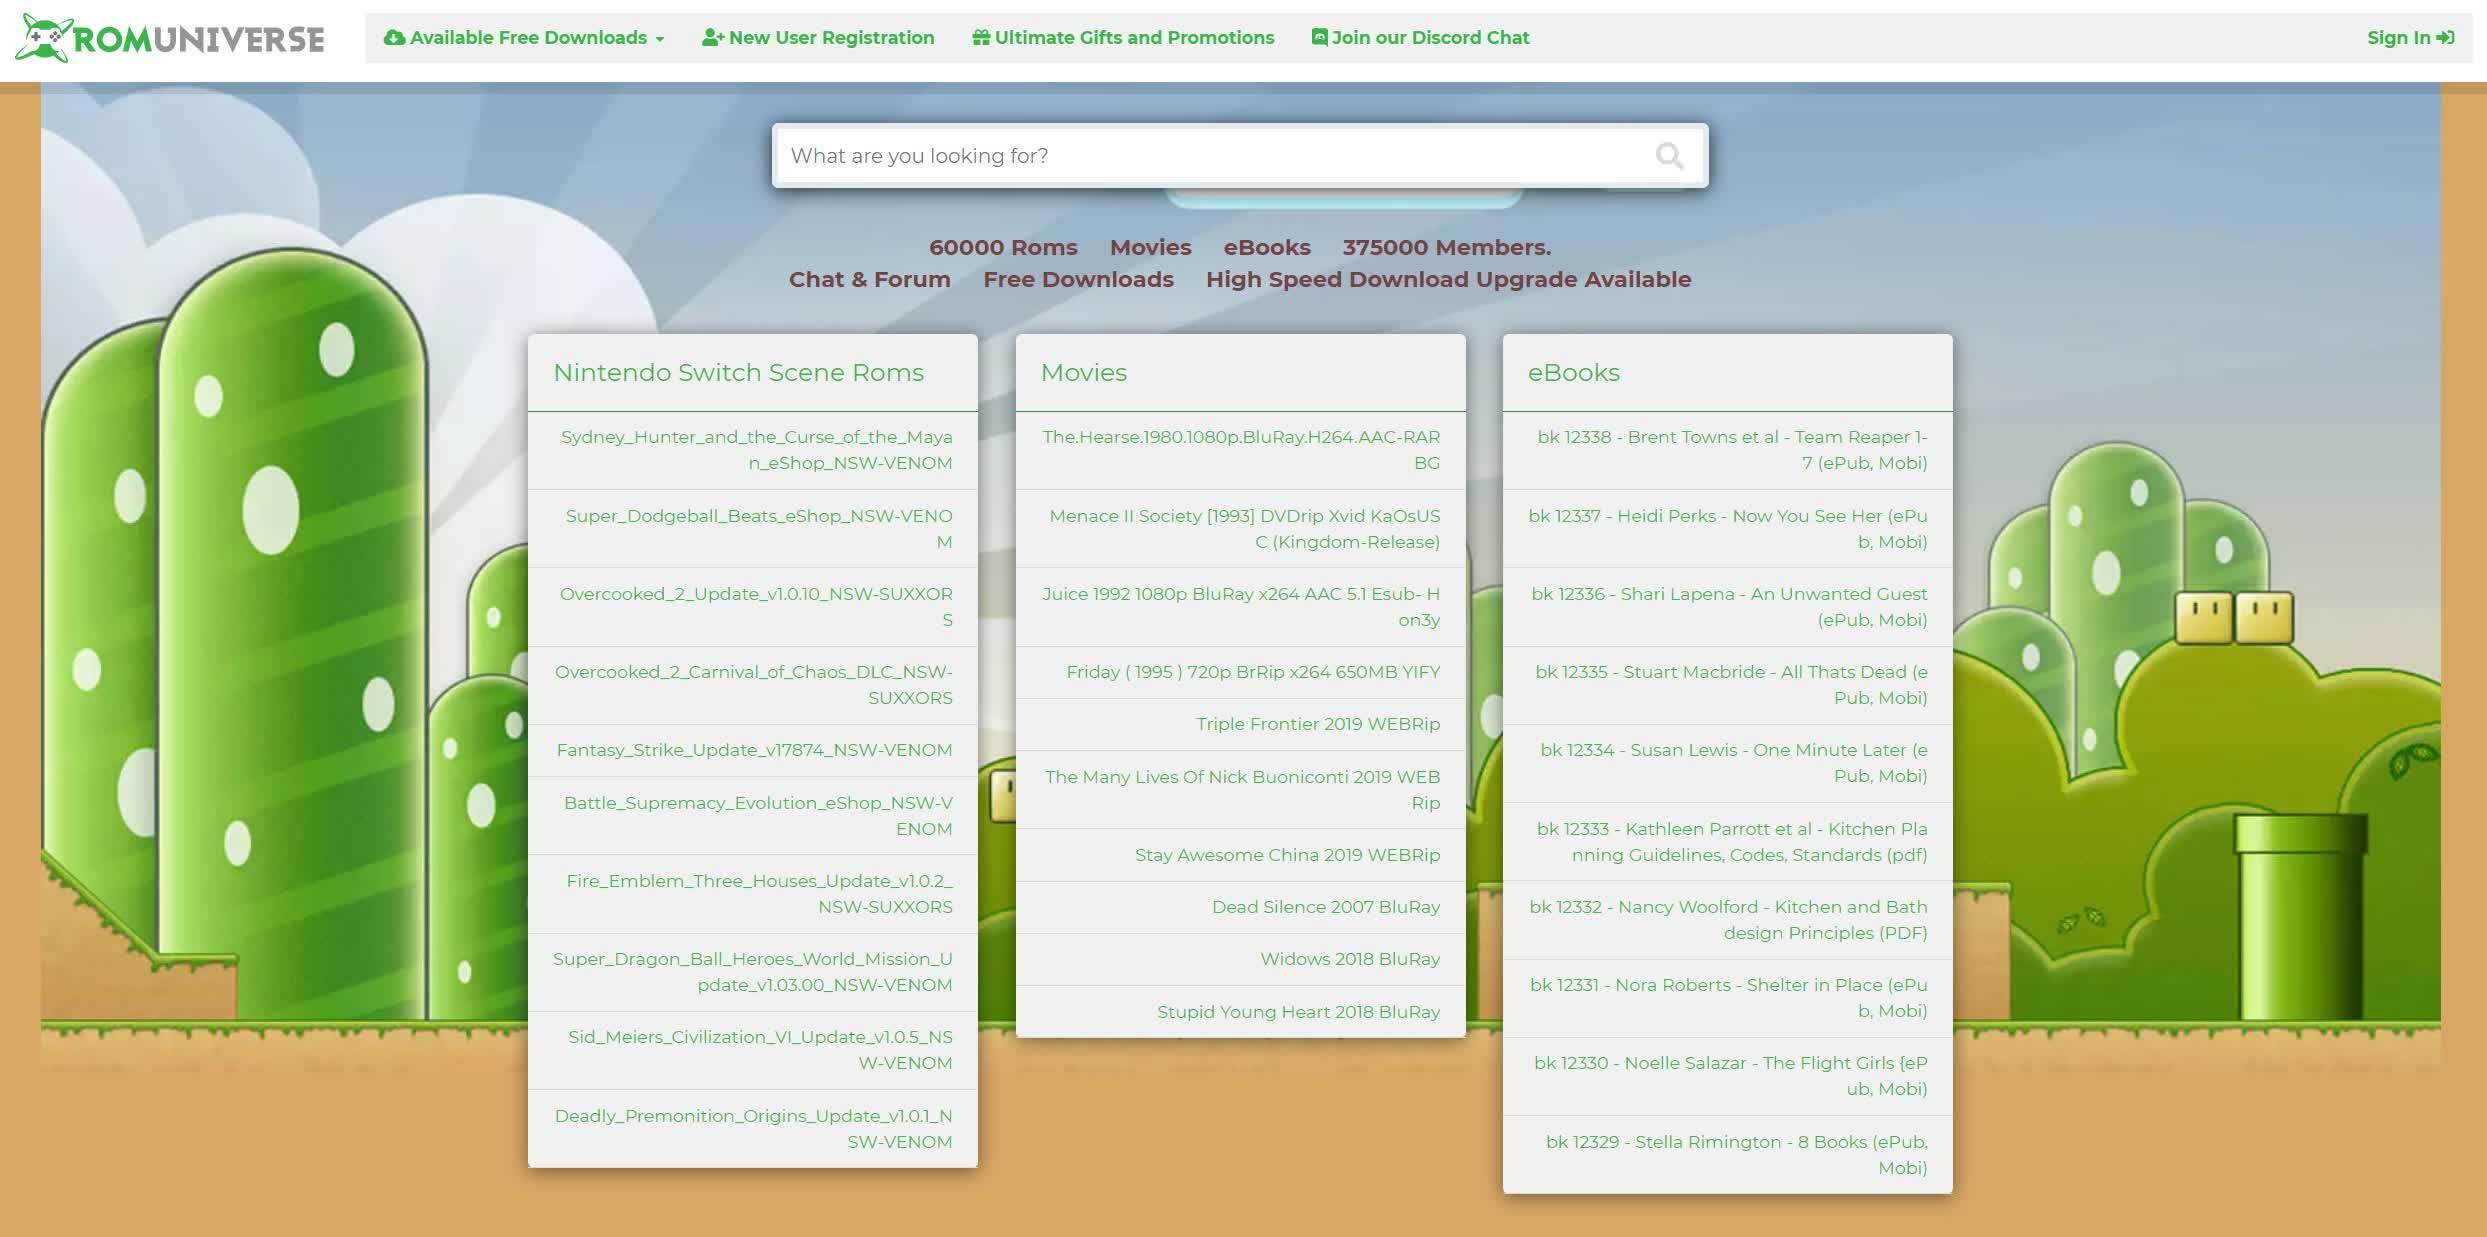Open The.Hearse.1980 BluRay movie
This screenshot has width=2487, height=1237.
[x=1241, y=450]
